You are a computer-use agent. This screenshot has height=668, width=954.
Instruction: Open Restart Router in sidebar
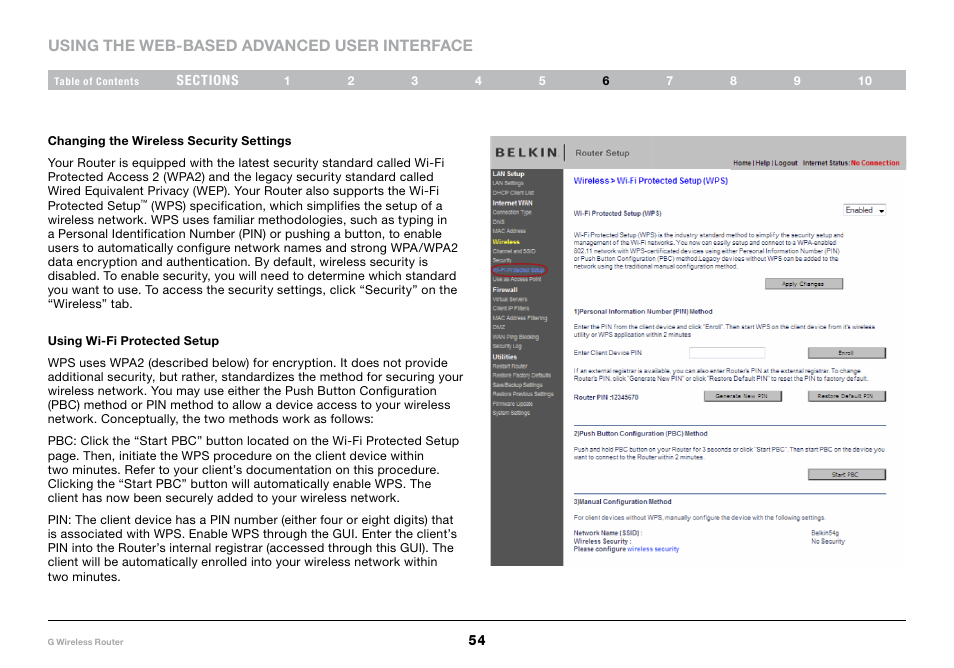[x=510, y=366]
